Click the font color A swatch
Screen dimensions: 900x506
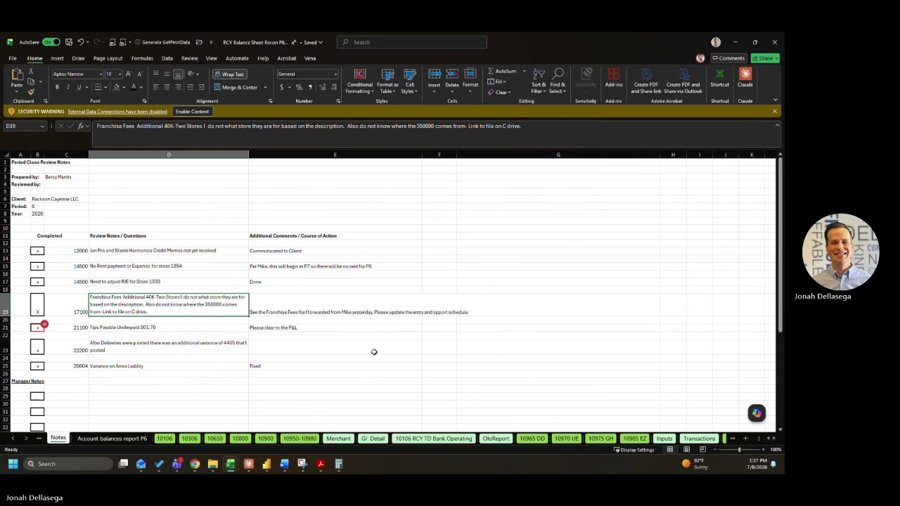[x=134, y=87]
